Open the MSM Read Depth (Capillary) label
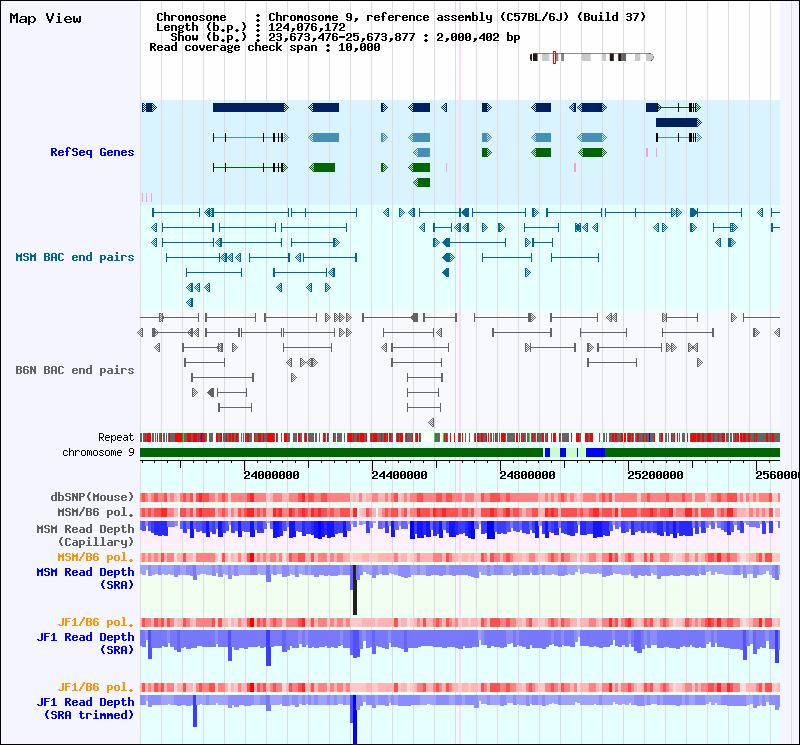Viewport: 800px width, 745px height. coord(85,534)
